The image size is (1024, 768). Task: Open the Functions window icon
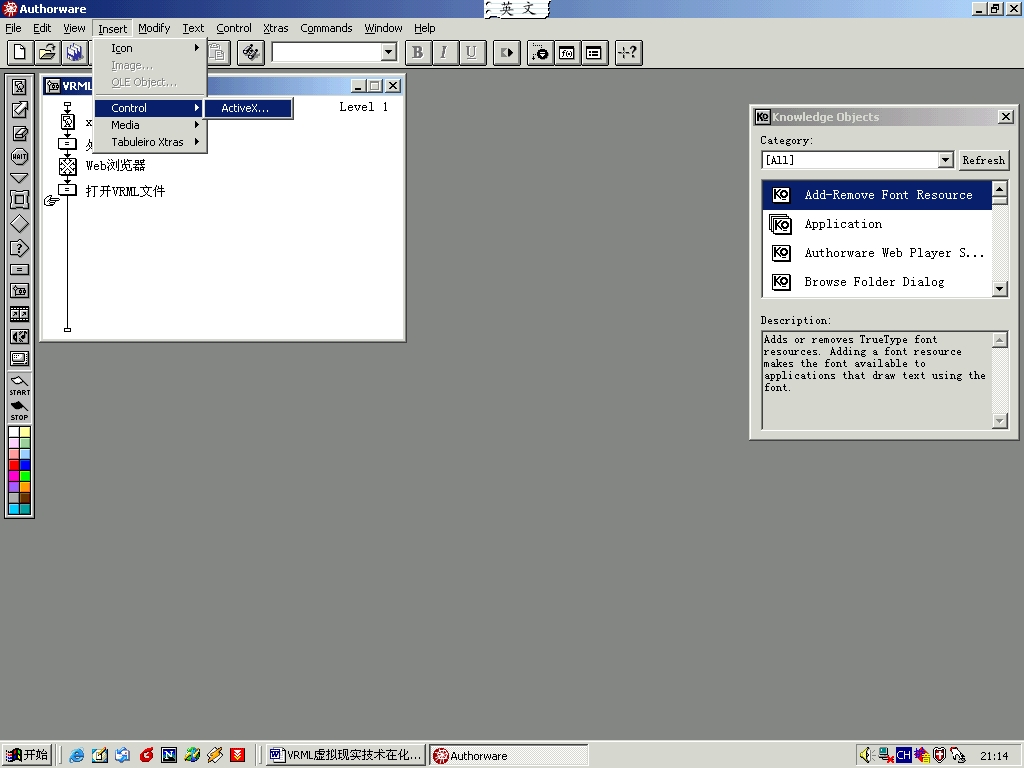pos(567,53)
